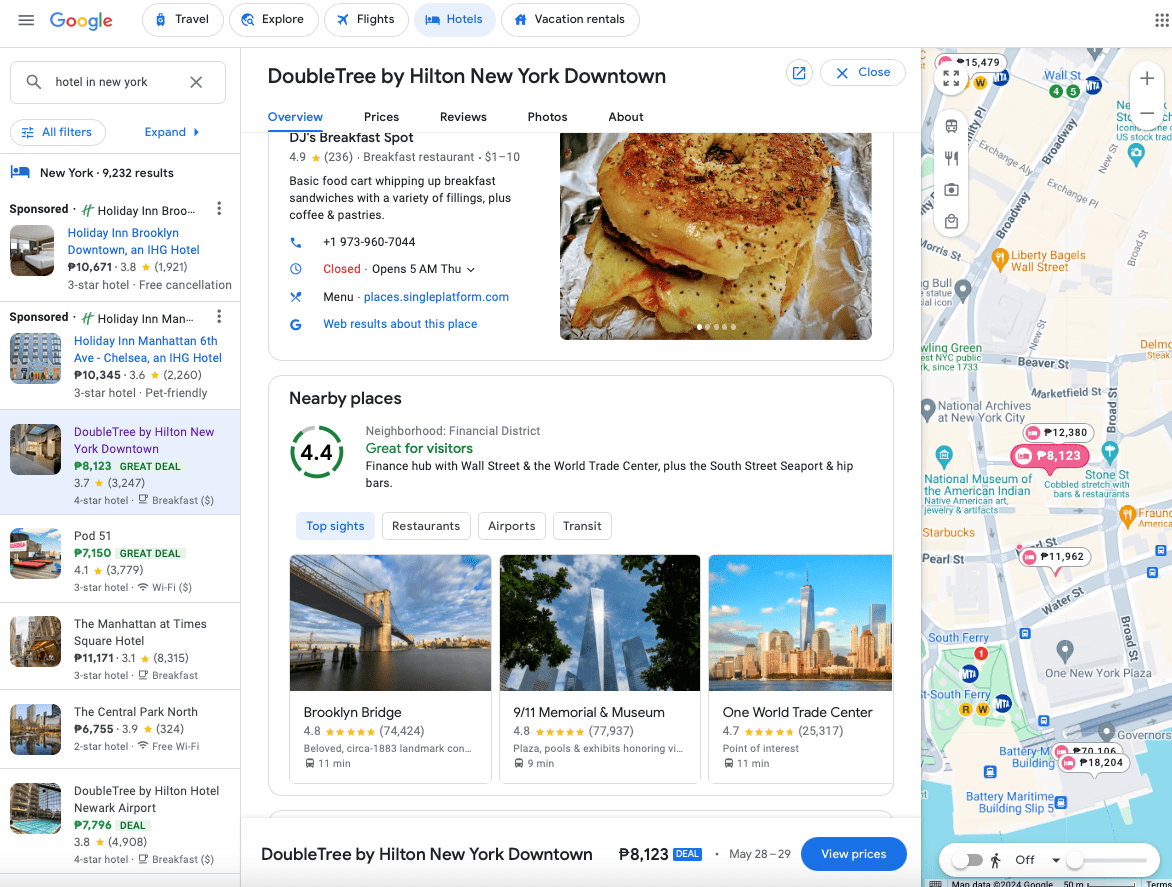The height and width of the screenshot is (887, 1172).
Task: Open travel mode dropdown next to Off
Action: pos(1056,860)
